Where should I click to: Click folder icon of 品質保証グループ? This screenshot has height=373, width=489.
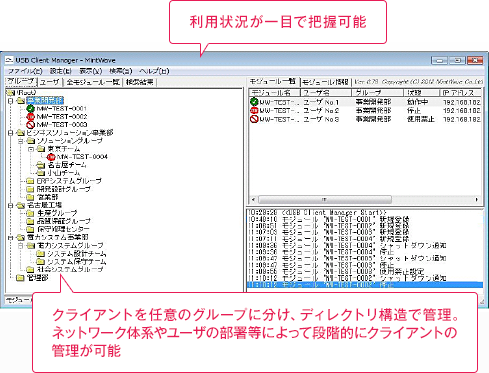30,221
